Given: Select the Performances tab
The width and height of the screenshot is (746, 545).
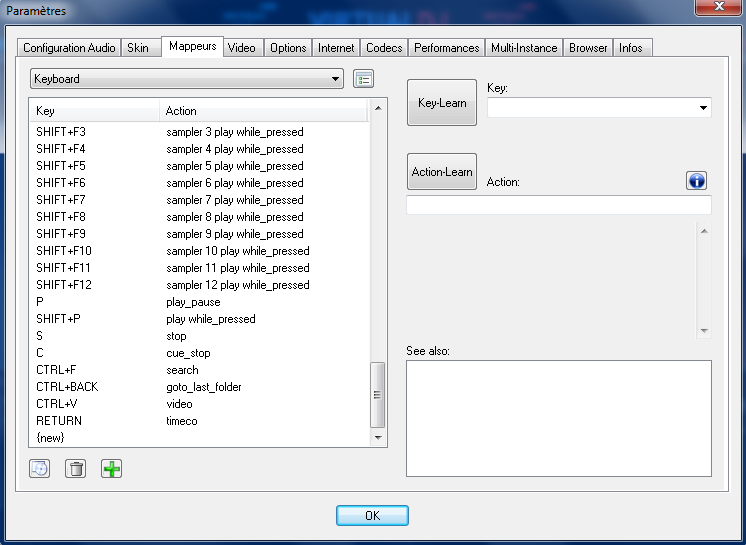Looking at the screenshot, I should [447, 48].
